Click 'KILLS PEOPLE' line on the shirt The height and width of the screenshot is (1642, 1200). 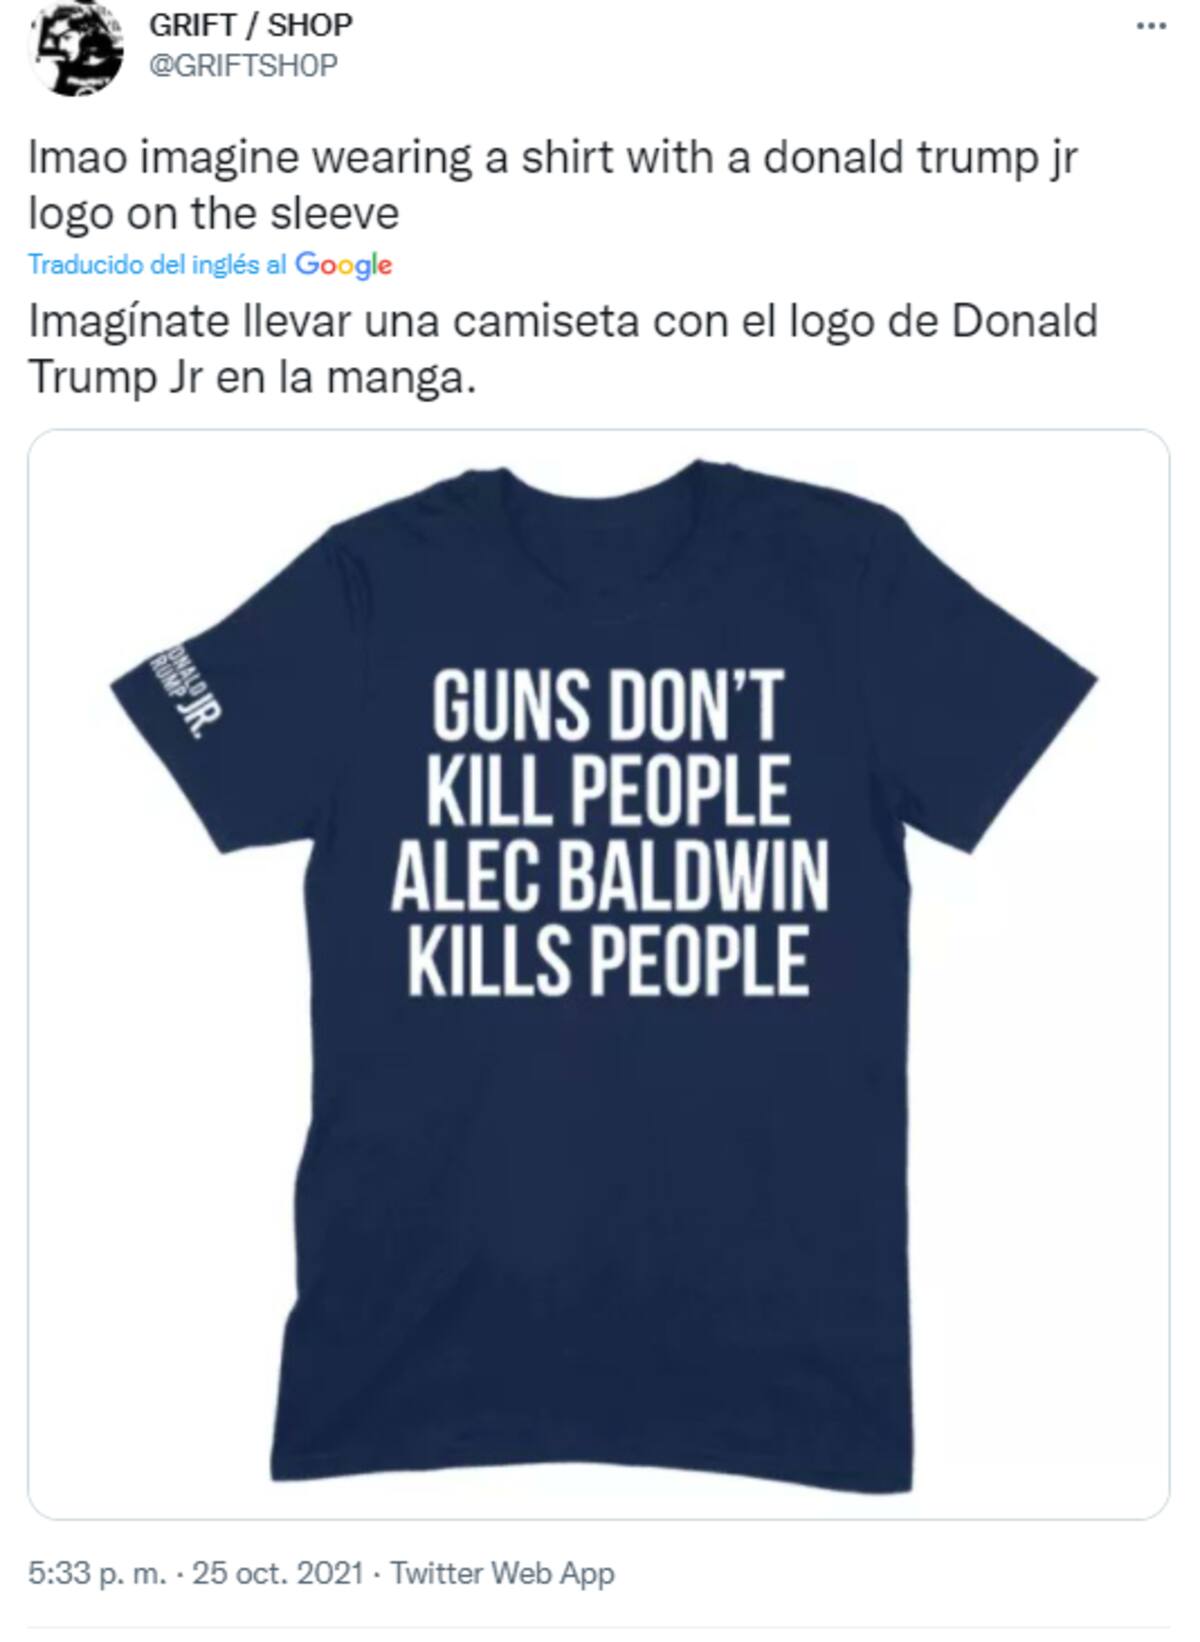(x=608, y=960)
